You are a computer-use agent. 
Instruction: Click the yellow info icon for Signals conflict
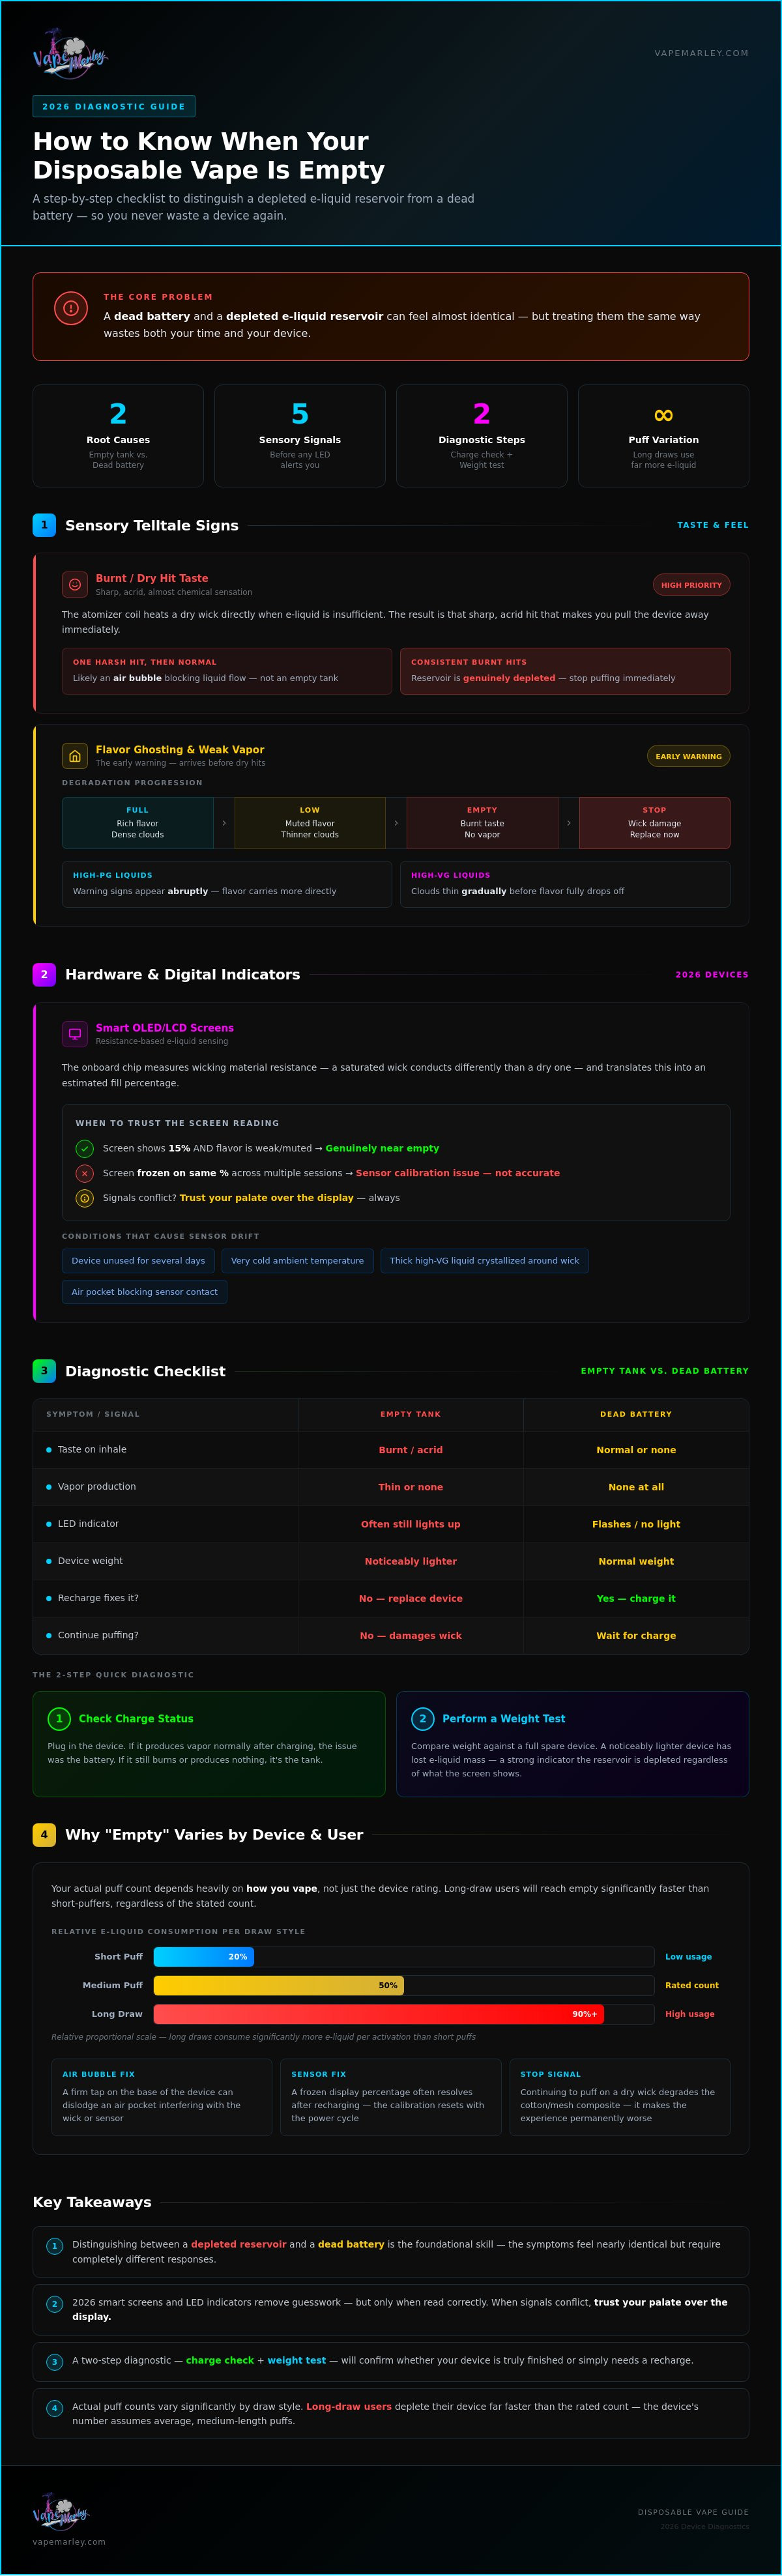coord(85,1198)
